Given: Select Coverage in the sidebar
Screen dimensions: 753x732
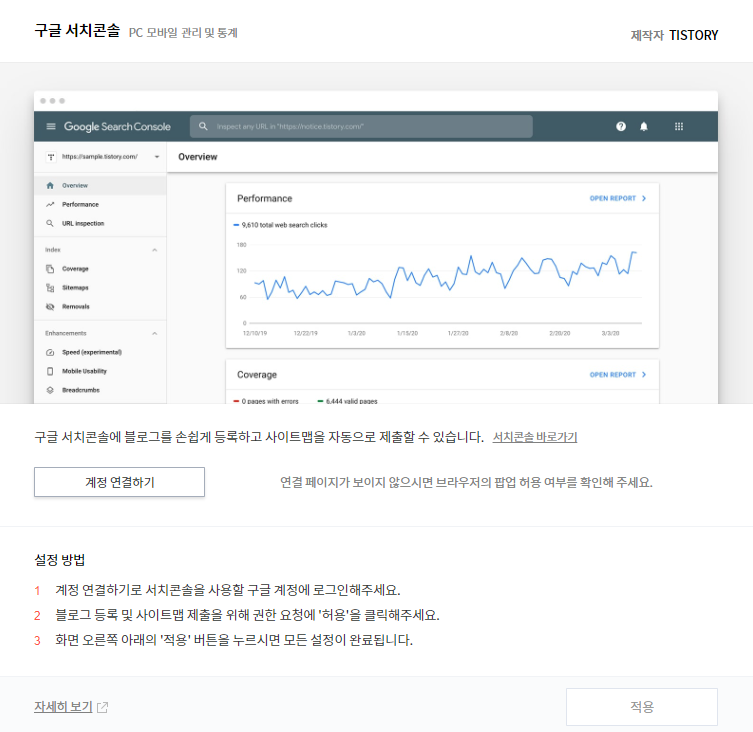Looking at the screenshot, I should (100, 268).
